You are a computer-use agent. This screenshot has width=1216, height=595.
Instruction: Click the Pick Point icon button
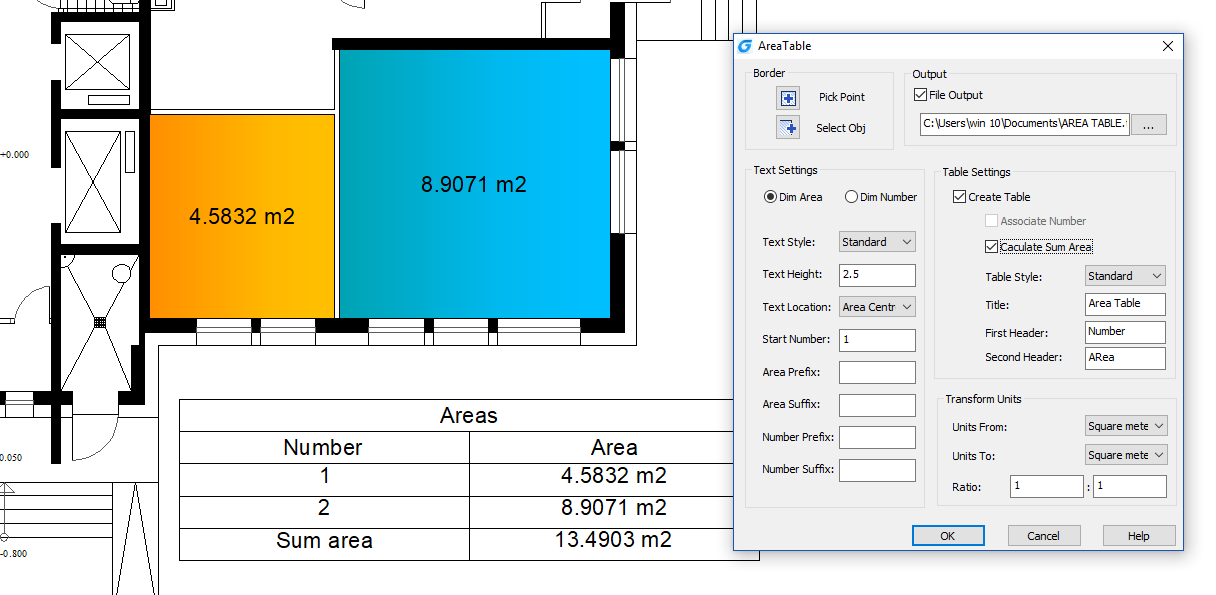pyautogui.click(x=789, y=98)
